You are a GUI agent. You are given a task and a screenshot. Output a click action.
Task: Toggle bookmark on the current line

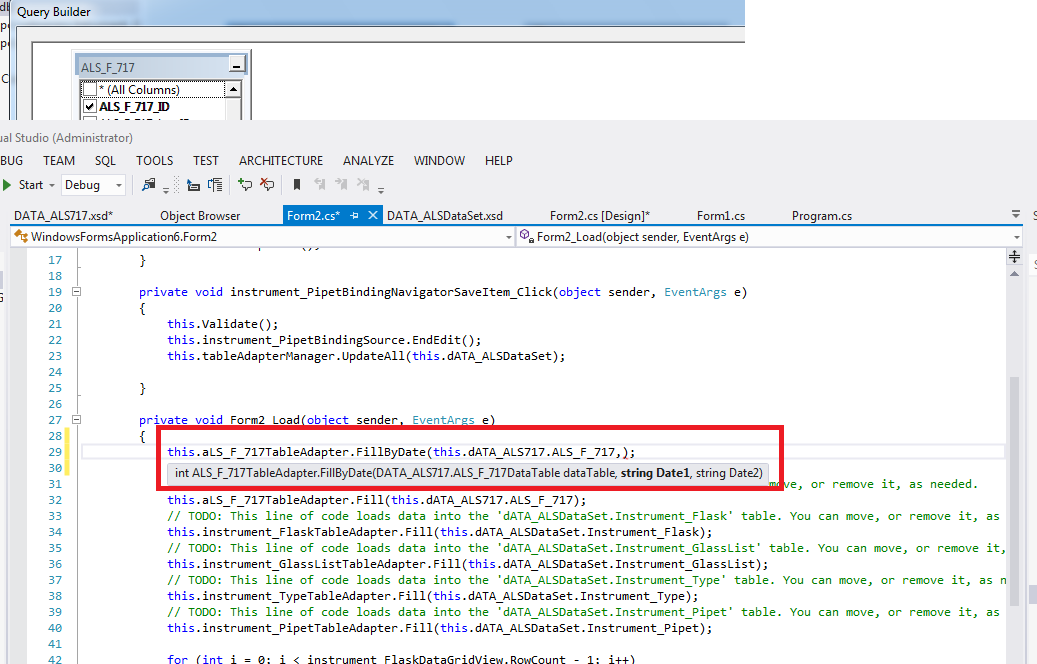(x=297, y=185)
